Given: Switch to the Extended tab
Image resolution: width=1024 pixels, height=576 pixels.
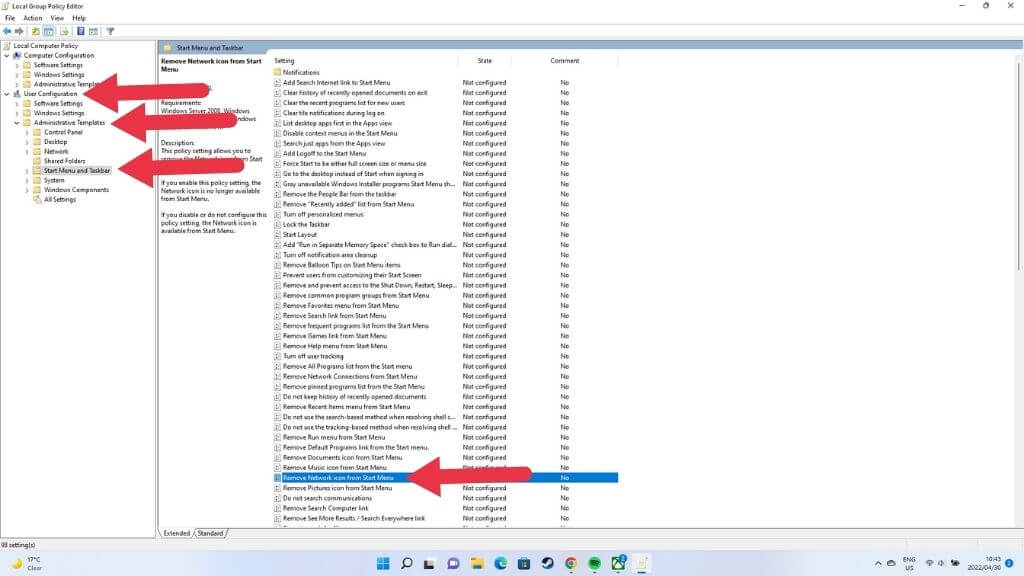Looking at the screenshot, I should tap(176, 534).
